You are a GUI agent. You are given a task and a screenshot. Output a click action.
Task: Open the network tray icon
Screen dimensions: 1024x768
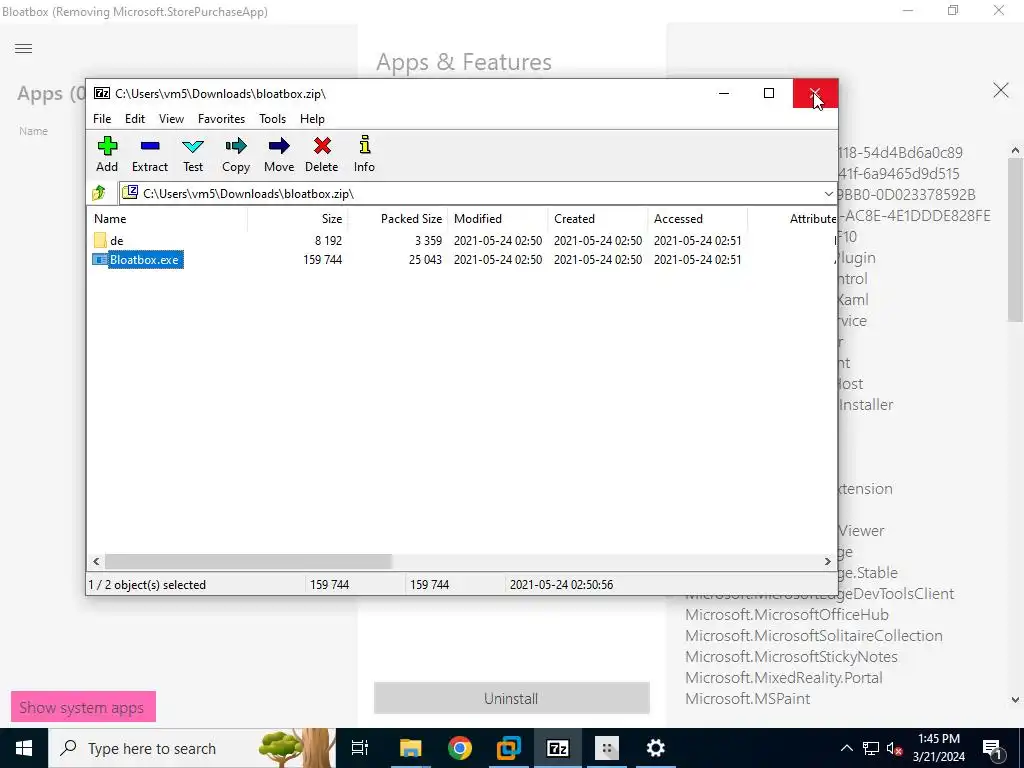click(871, 748)
